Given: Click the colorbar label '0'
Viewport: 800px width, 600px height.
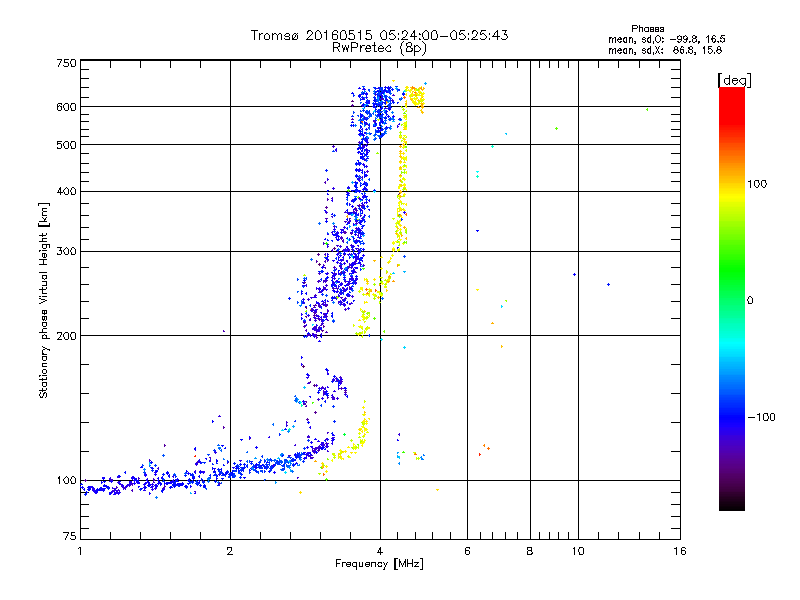Looking at the screenshot, I should (x=750, y=301).
